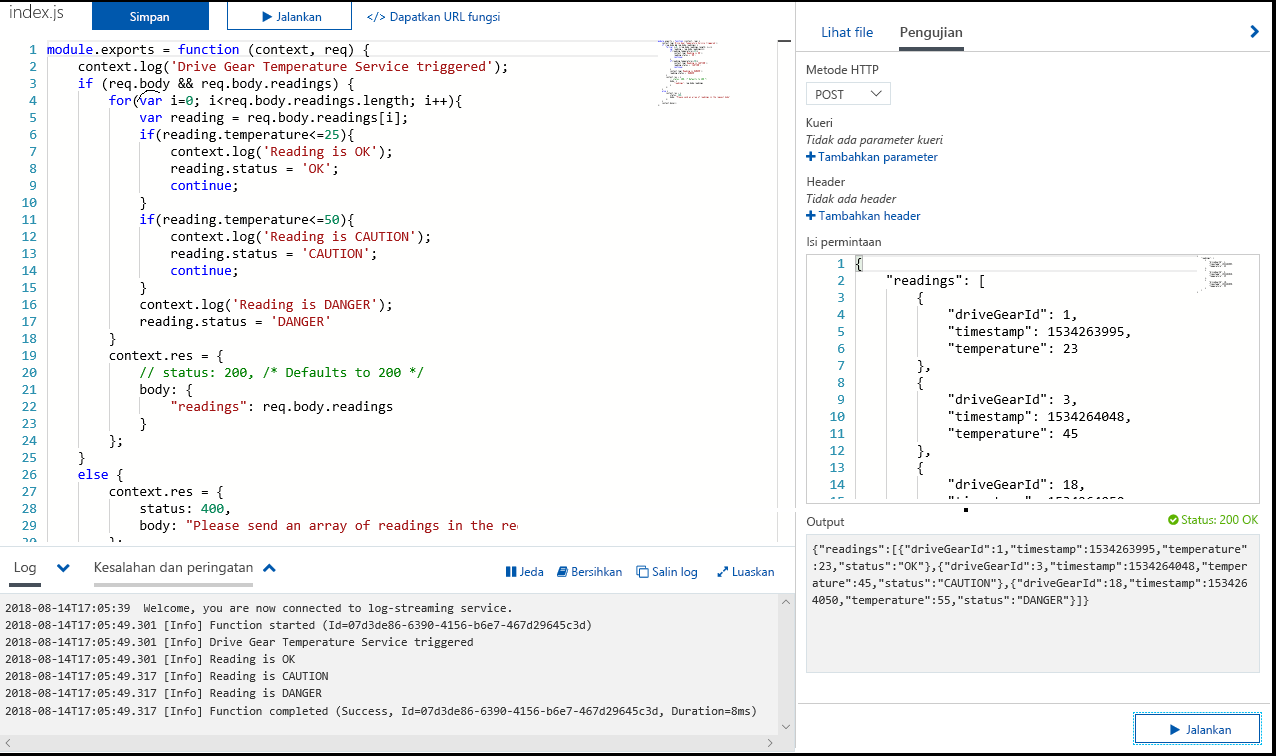
Task: Click the 'Tidak ada header' text
Action: click(x=851, y=199)
